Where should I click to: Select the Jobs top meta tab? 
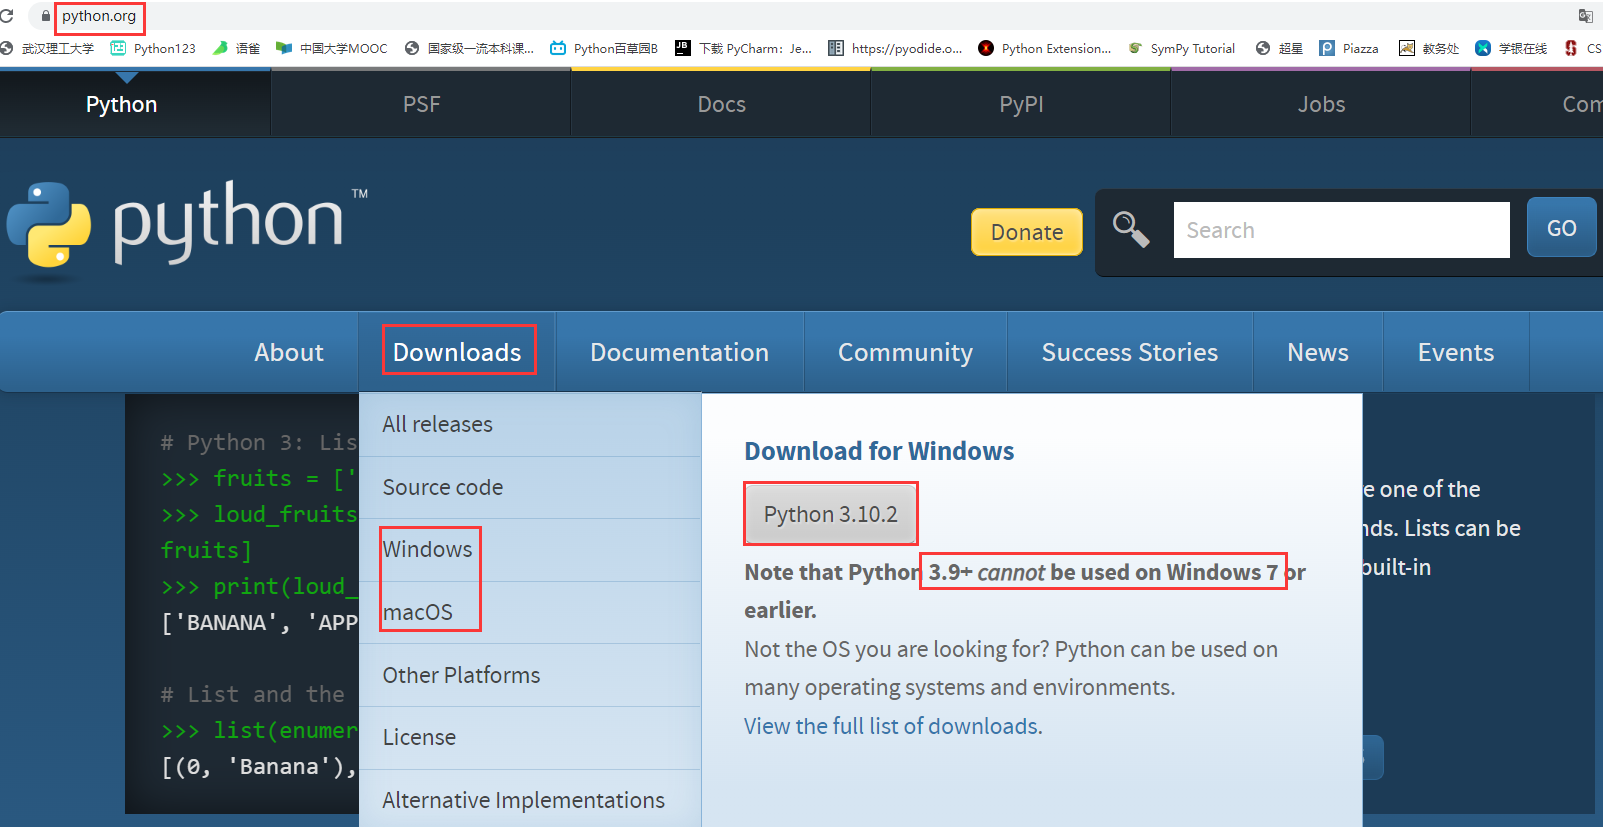tap(1321, 104)
